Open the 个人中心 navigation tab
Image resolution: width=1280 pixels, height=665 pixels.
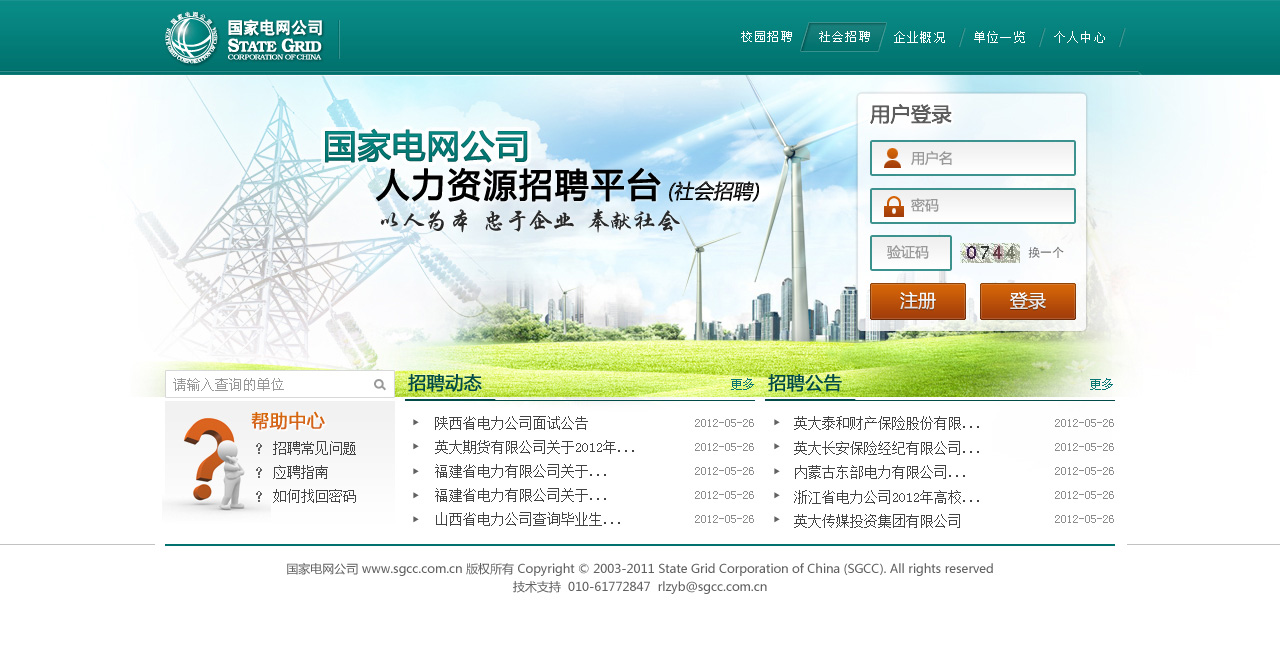1080,37
